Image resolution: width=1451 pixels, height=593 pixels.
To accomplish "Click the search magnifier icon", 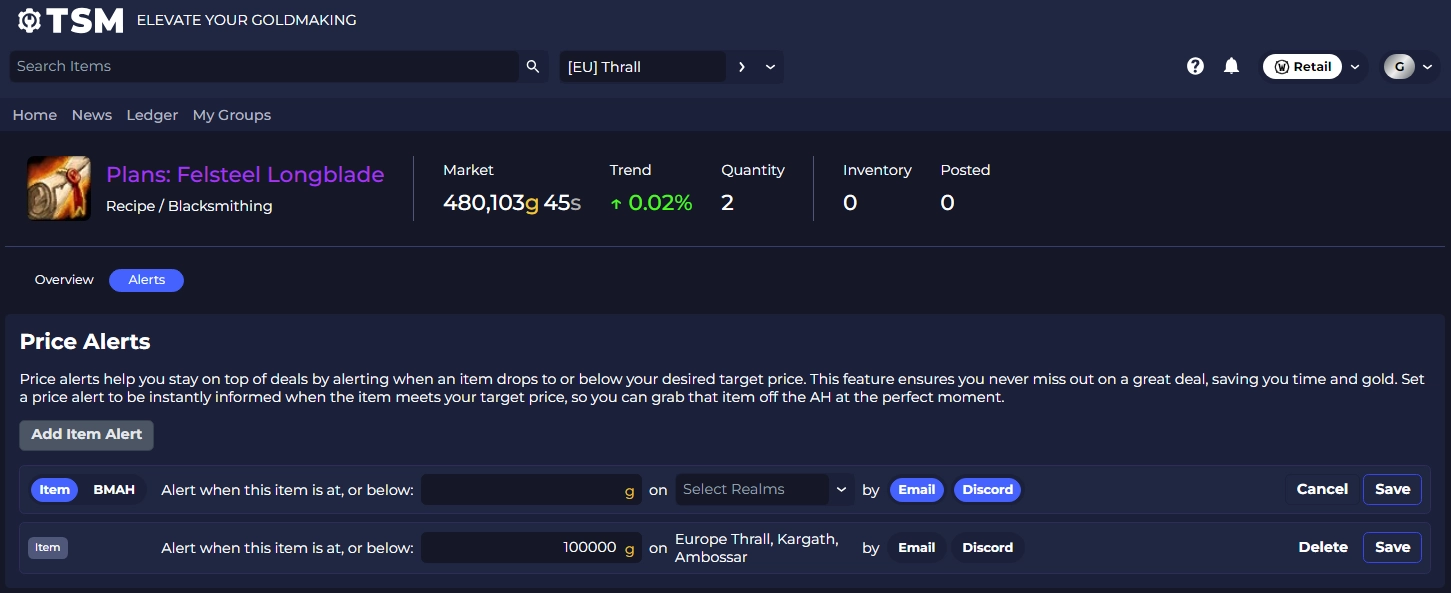I will 533,67.
